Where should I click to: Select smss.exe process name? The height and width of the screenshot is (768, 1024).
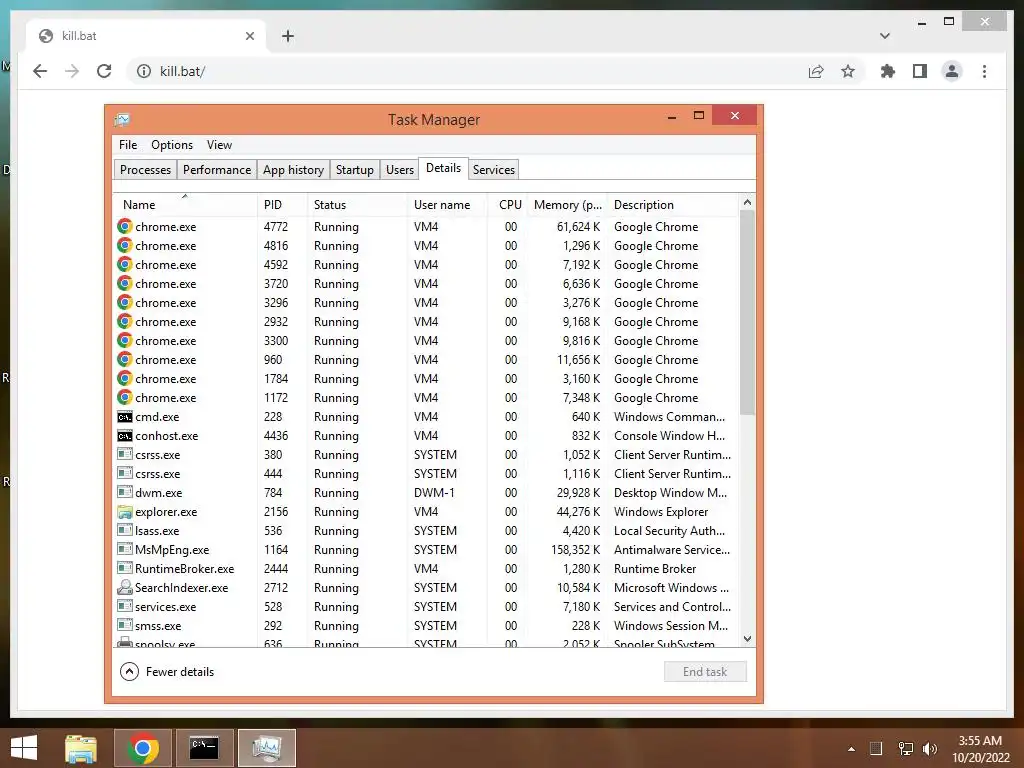tap(158, 626)
